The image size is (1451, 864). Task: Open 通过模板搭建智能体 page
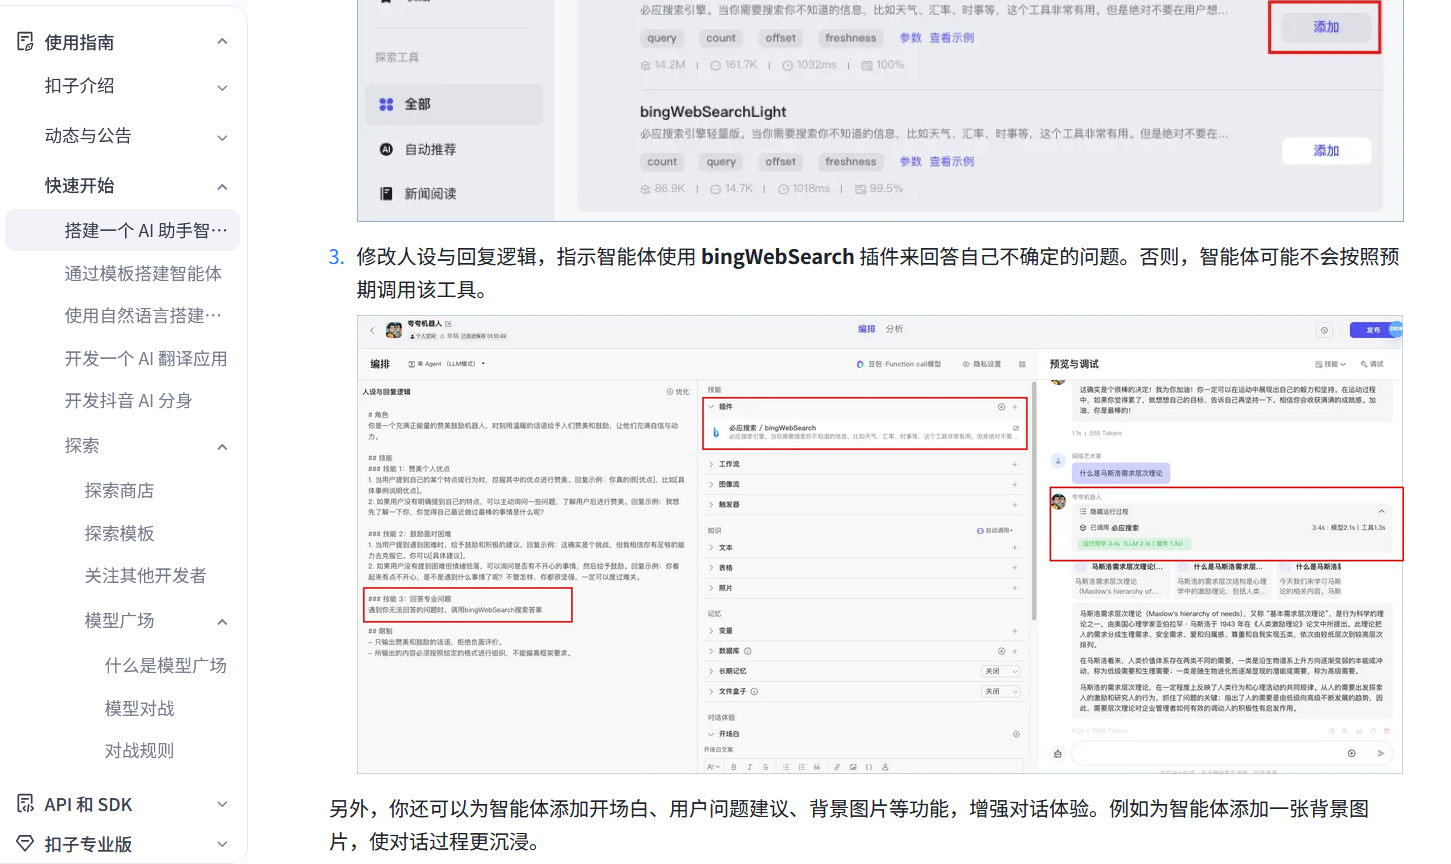(x=143, y=274)
